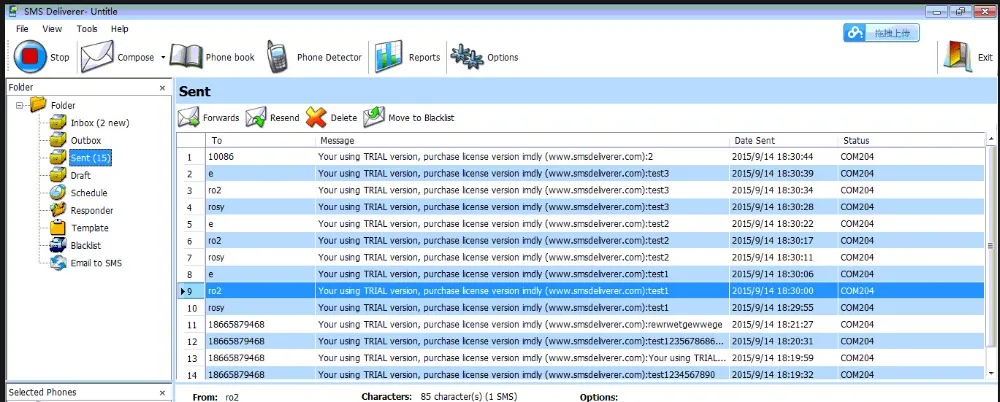This screenshot has width=1000, height=402.
Task: Select row header number 14
Action: [190, 375]
